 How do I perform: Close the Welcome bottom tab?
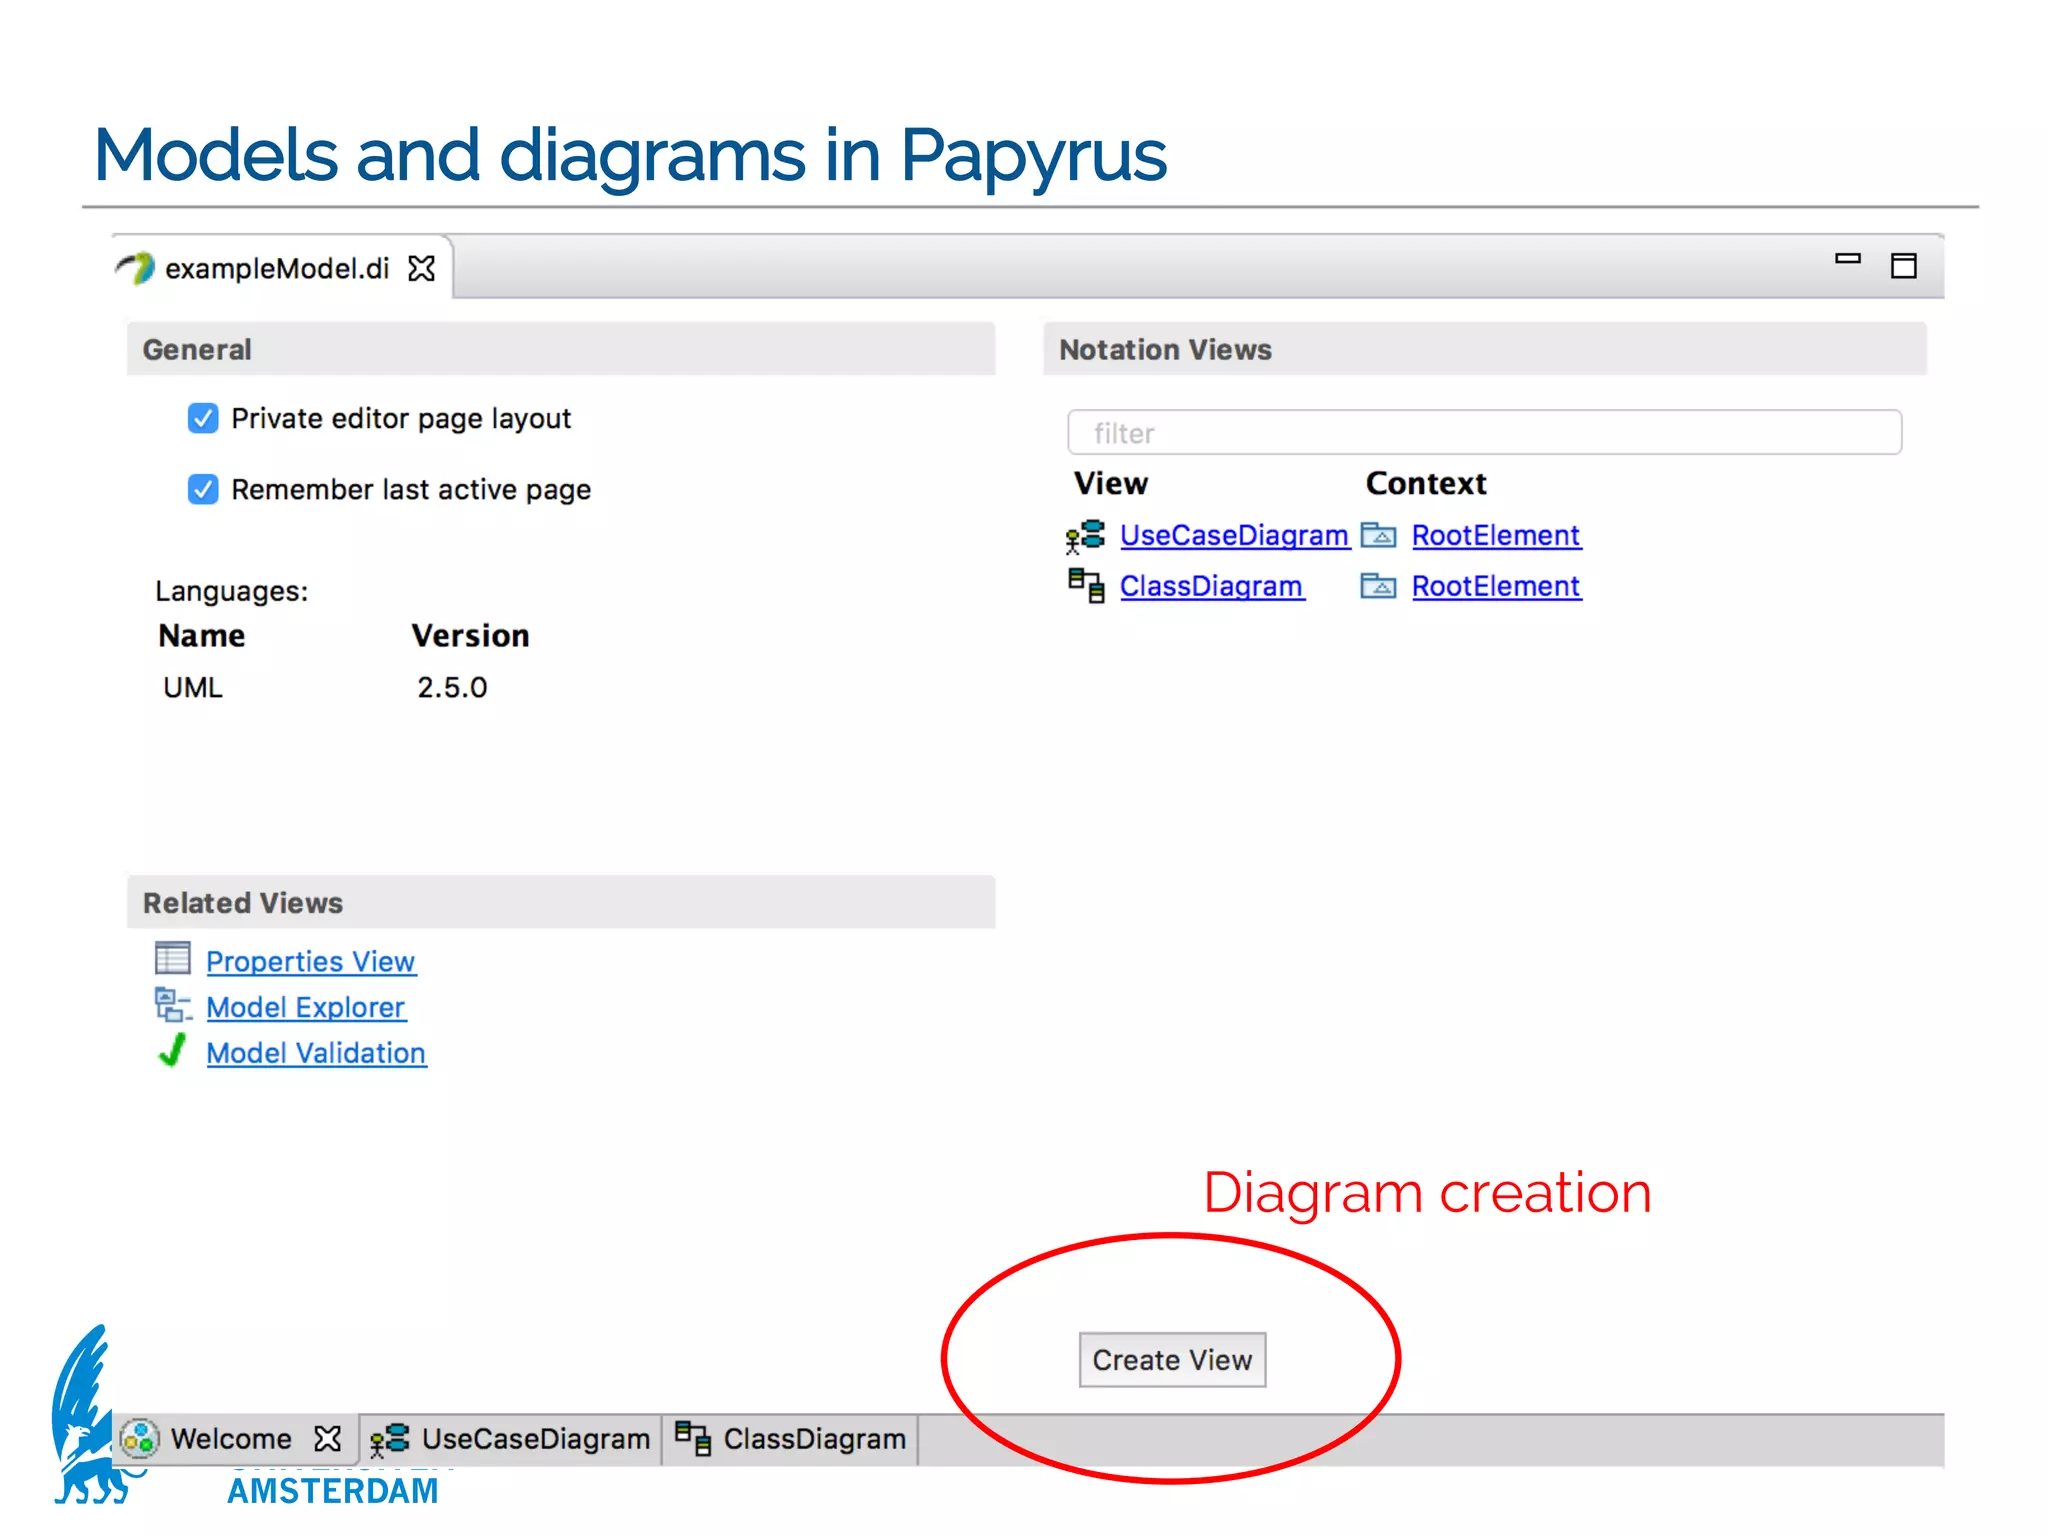click(x=327, y=1439)
